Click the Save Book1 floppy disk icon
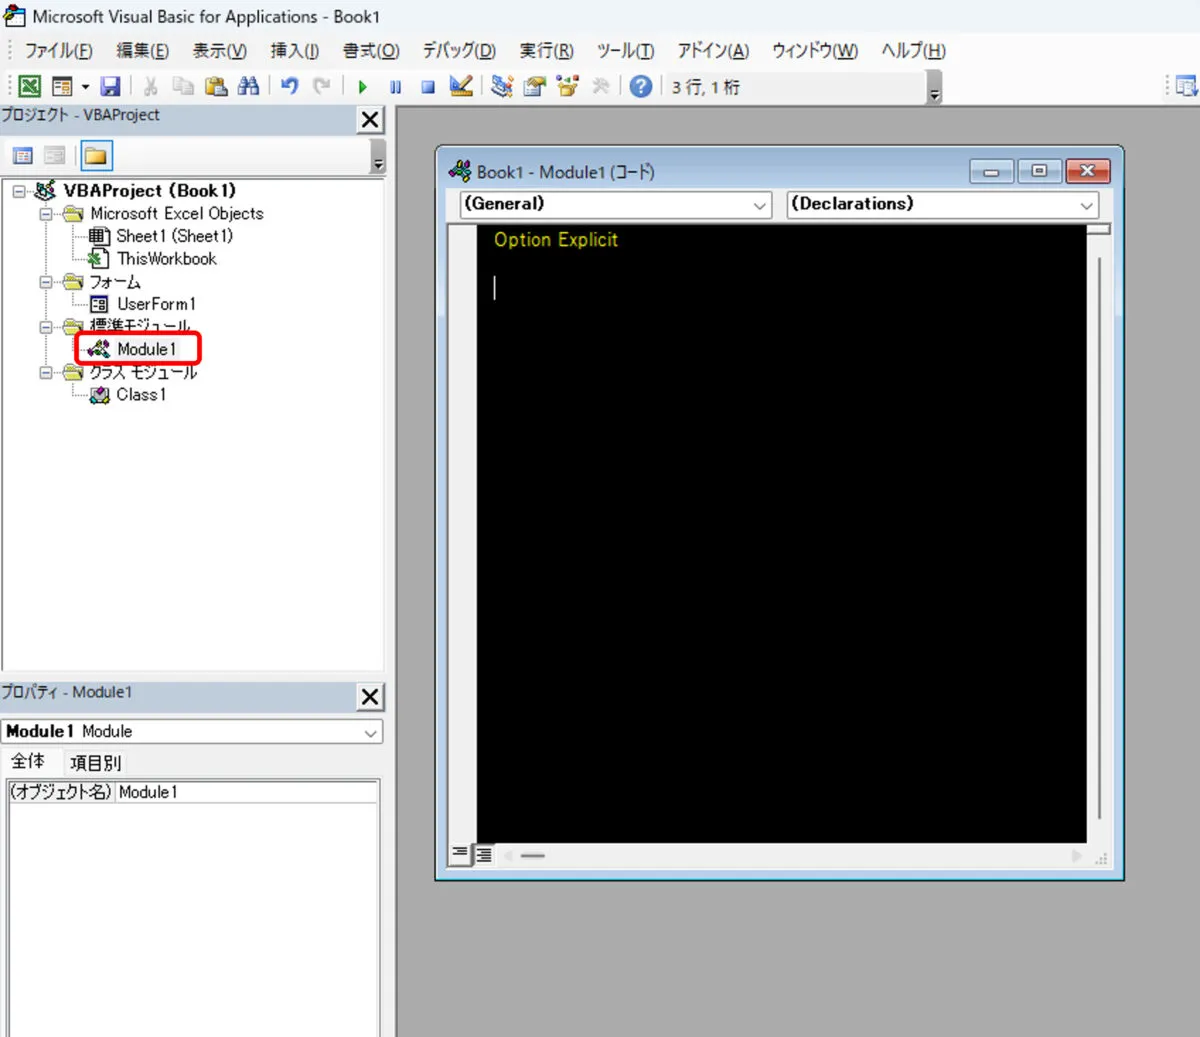Image resolution: width=1200 pixels, height=1037 pixels. [111, 87]
